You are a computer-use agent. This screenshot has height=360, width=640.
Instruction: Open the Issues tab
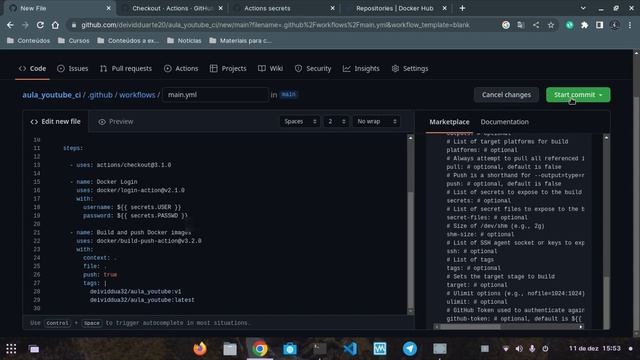pyautogui.click(x=73, y=69)
